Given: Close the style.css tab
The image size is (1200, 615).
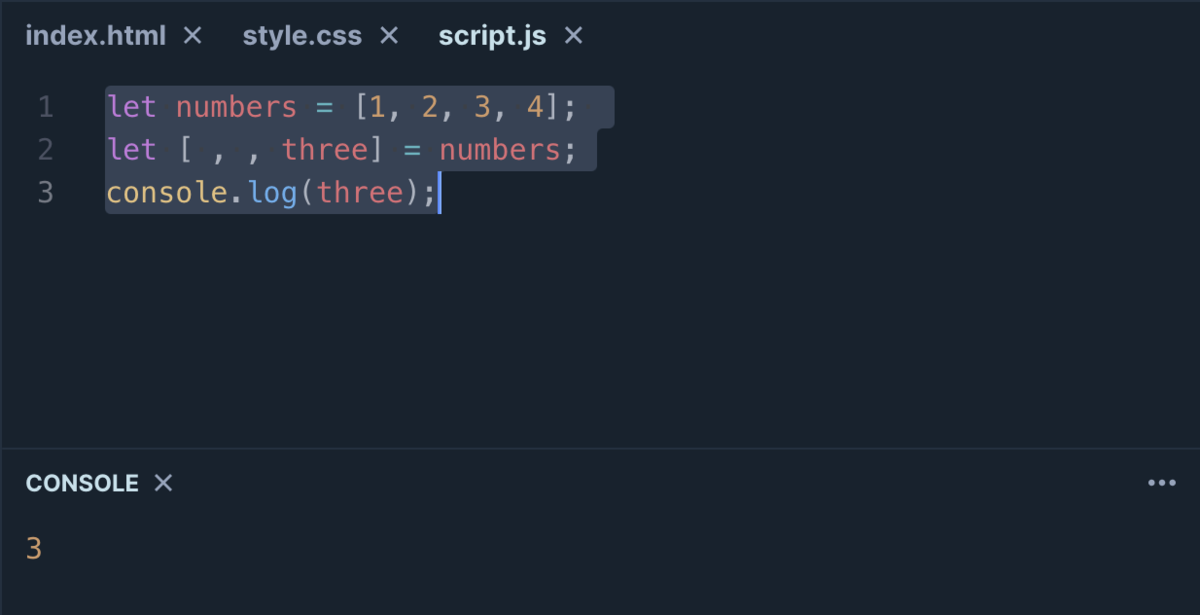Looking at the screenshot, I should tap(387, 35).
